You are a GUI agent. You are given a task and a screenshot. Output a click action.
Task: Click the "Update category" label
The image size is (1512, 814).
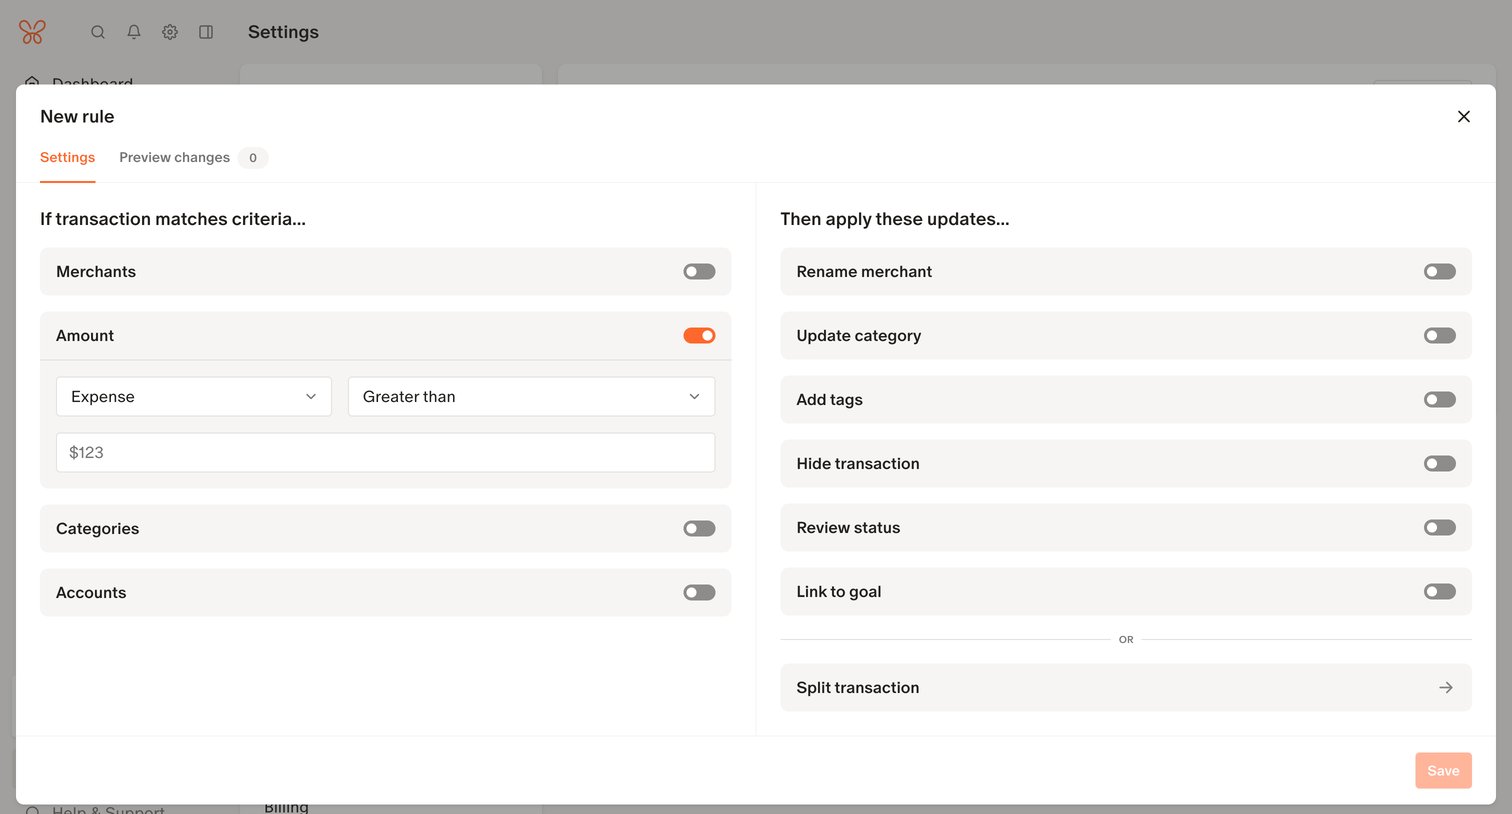859,336
